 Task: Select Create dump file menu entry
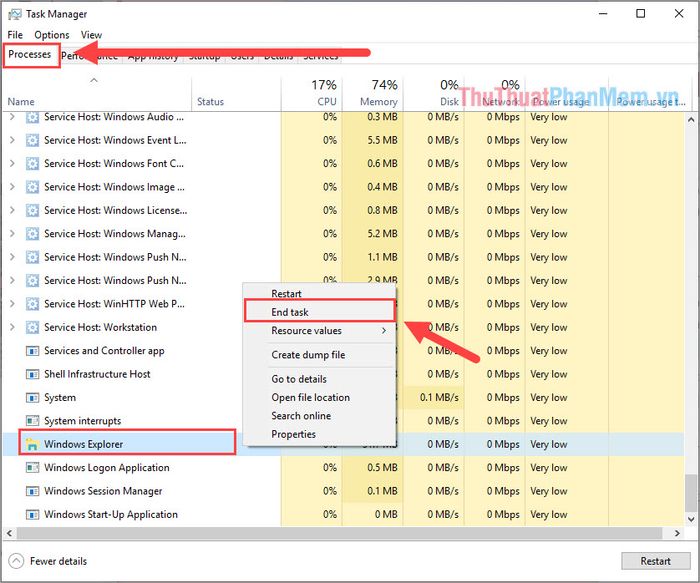(x=319, y=355)
